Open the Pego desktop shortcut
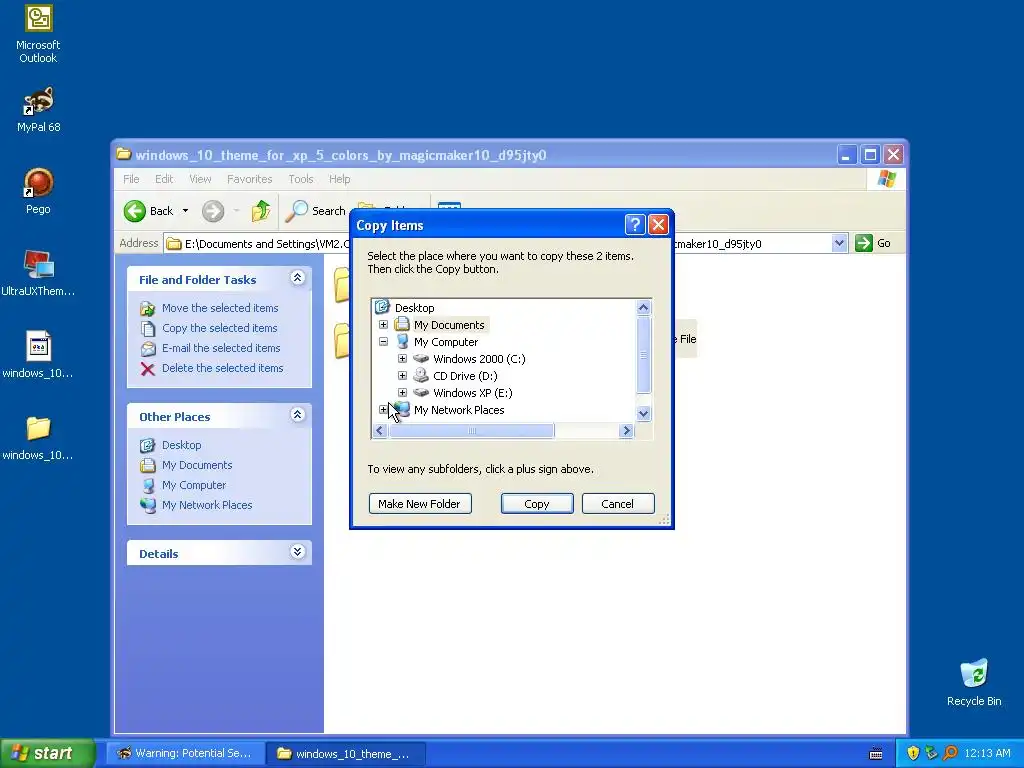Image resolution: width=1024 pixels, height=768 pixels. coord(38,191)
